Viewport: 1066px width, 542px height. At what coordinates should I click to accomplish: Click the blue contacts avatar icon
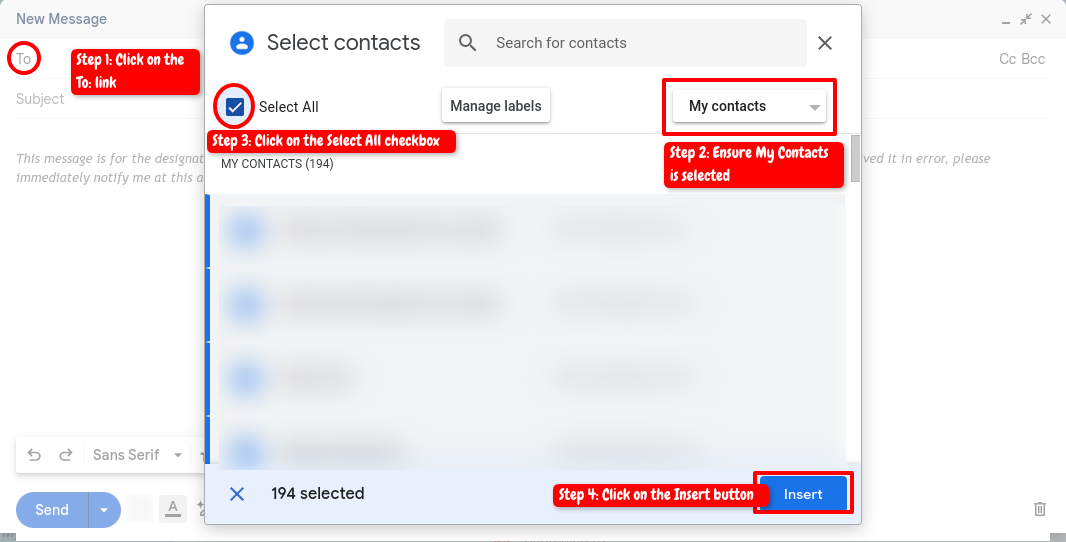coord(242,43)
